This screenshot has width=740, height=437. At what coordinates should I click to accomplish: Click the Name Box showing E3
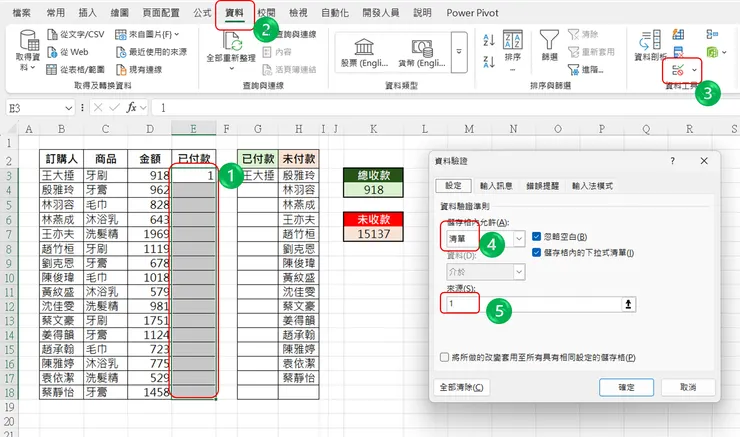(35, 108)
